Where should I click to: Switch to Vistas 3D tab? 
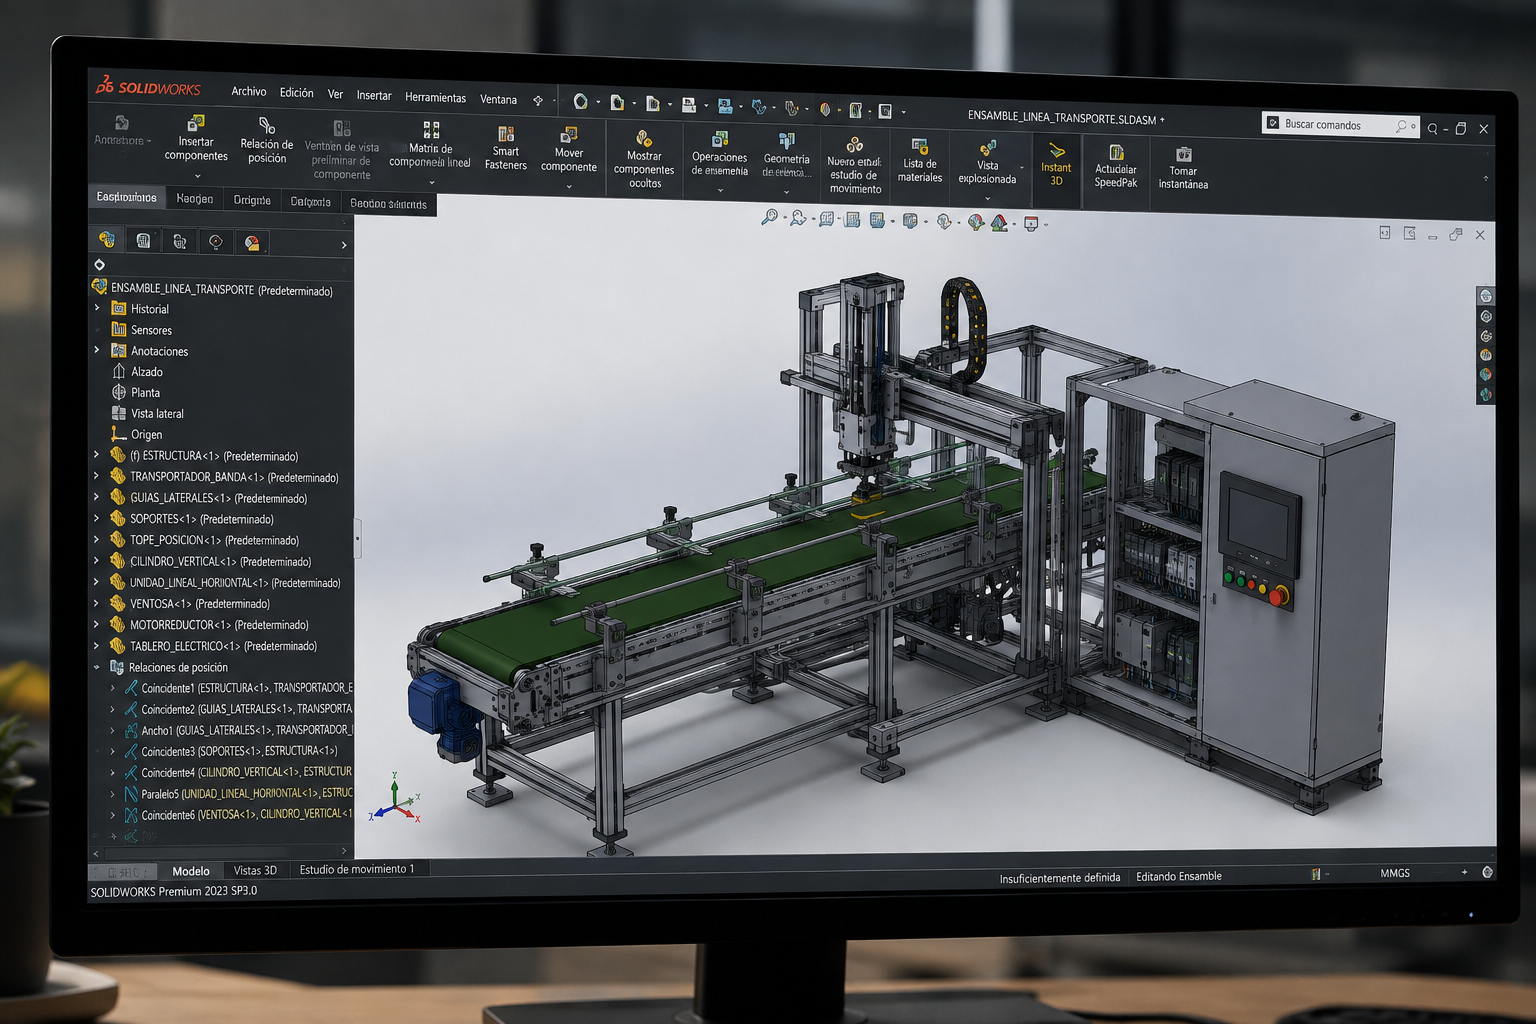pyautogui.click(x=255, y=870)
